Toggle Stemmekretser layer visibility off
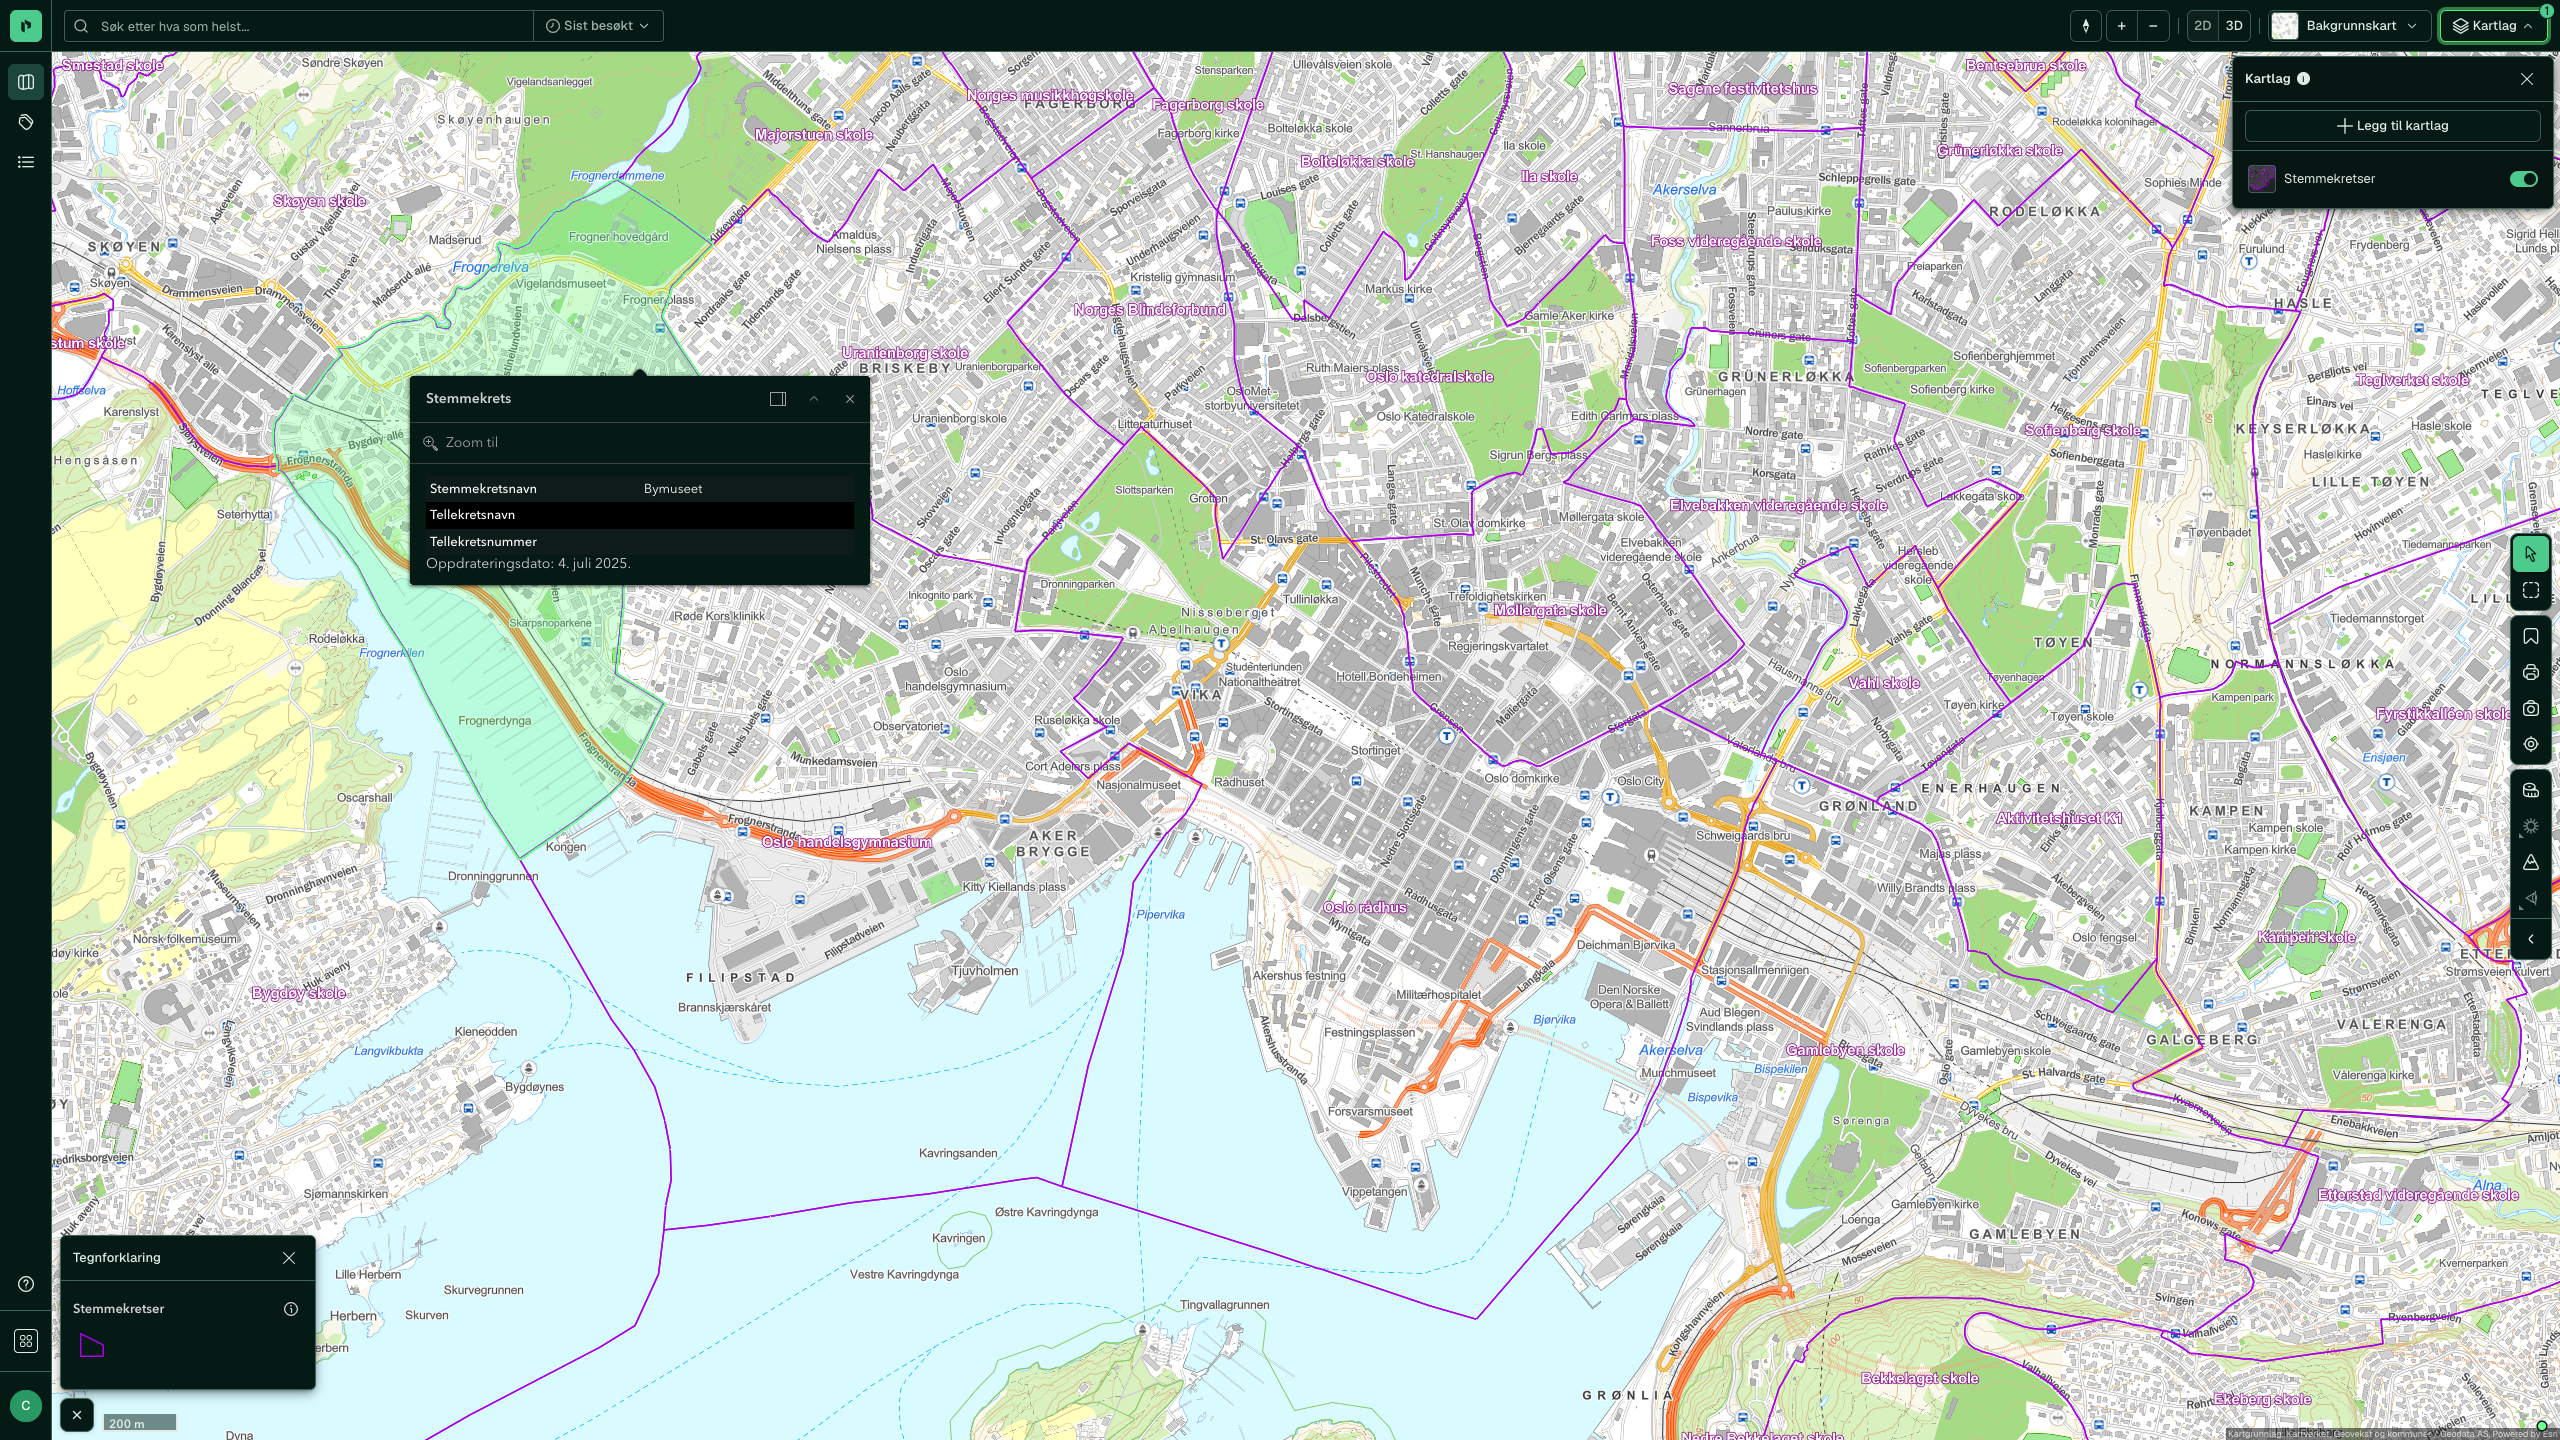This screenshot has height=1440, width=2560. (x=2523, y=179)
